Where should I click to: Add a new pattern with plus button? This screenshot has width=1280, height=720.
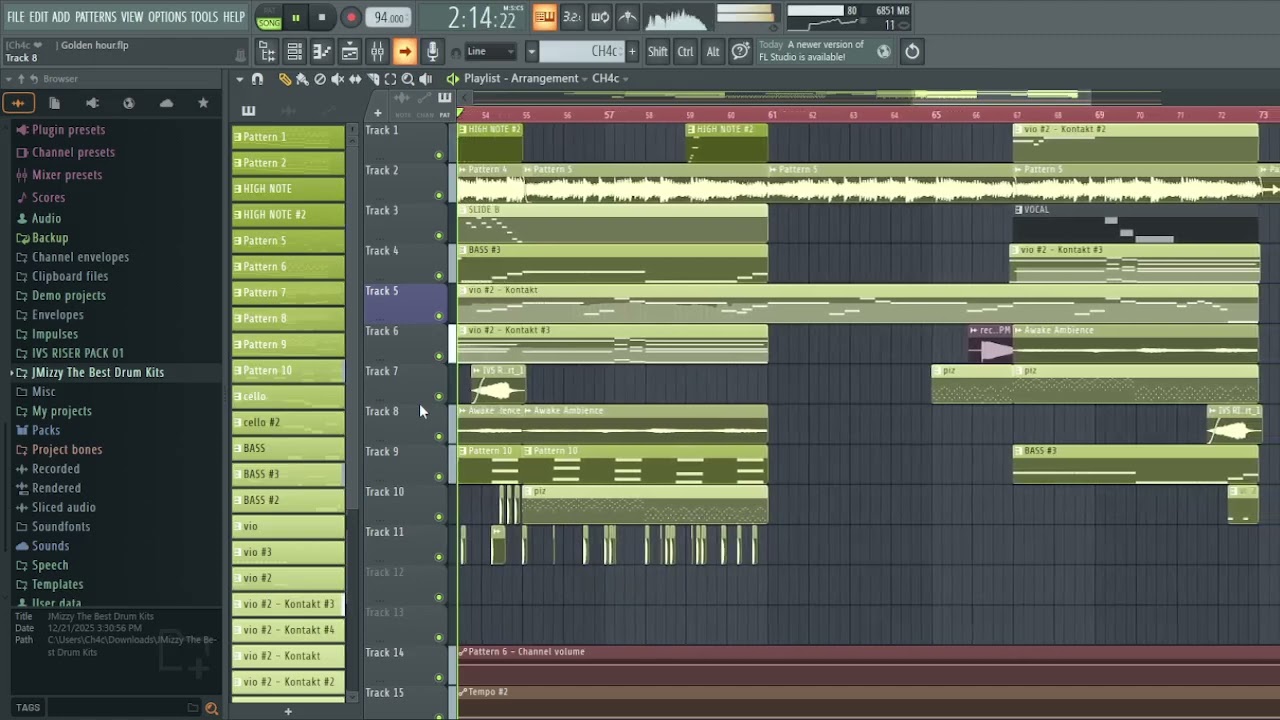click(x=632, y=52)
